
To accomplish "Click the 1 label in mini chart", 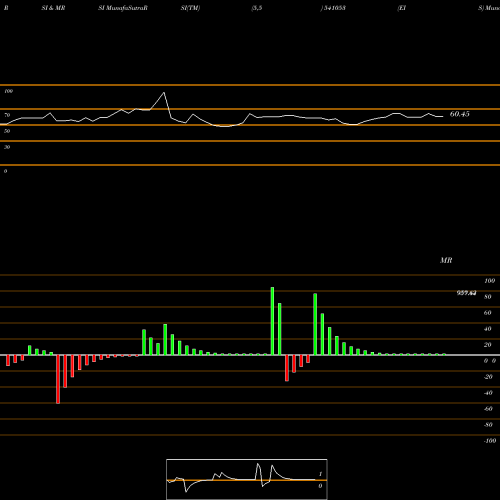I will click(320, 474).
